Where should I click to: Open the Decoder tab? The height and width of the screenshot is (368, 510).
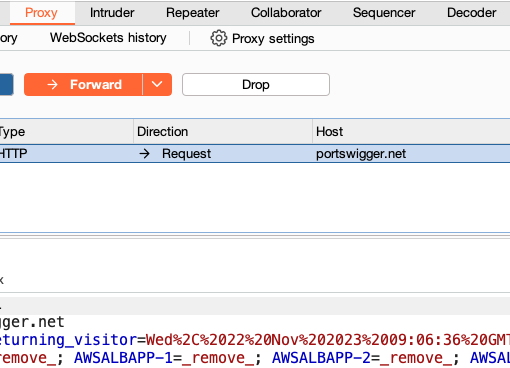[x=471, y=13]
